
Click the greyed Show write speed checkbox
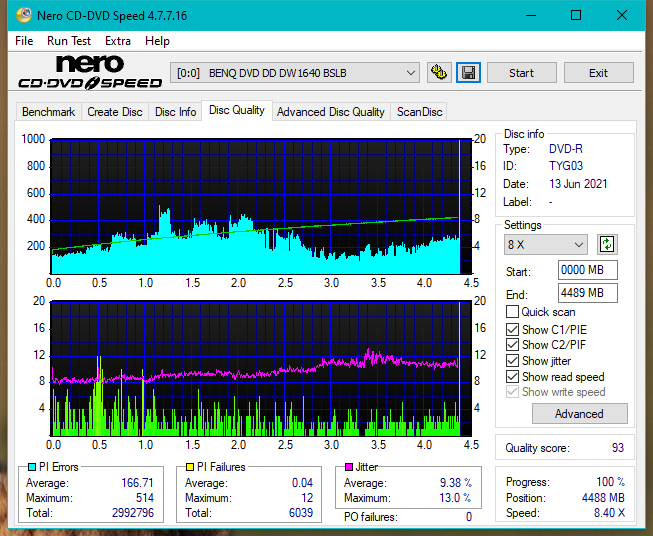[512, 392]
